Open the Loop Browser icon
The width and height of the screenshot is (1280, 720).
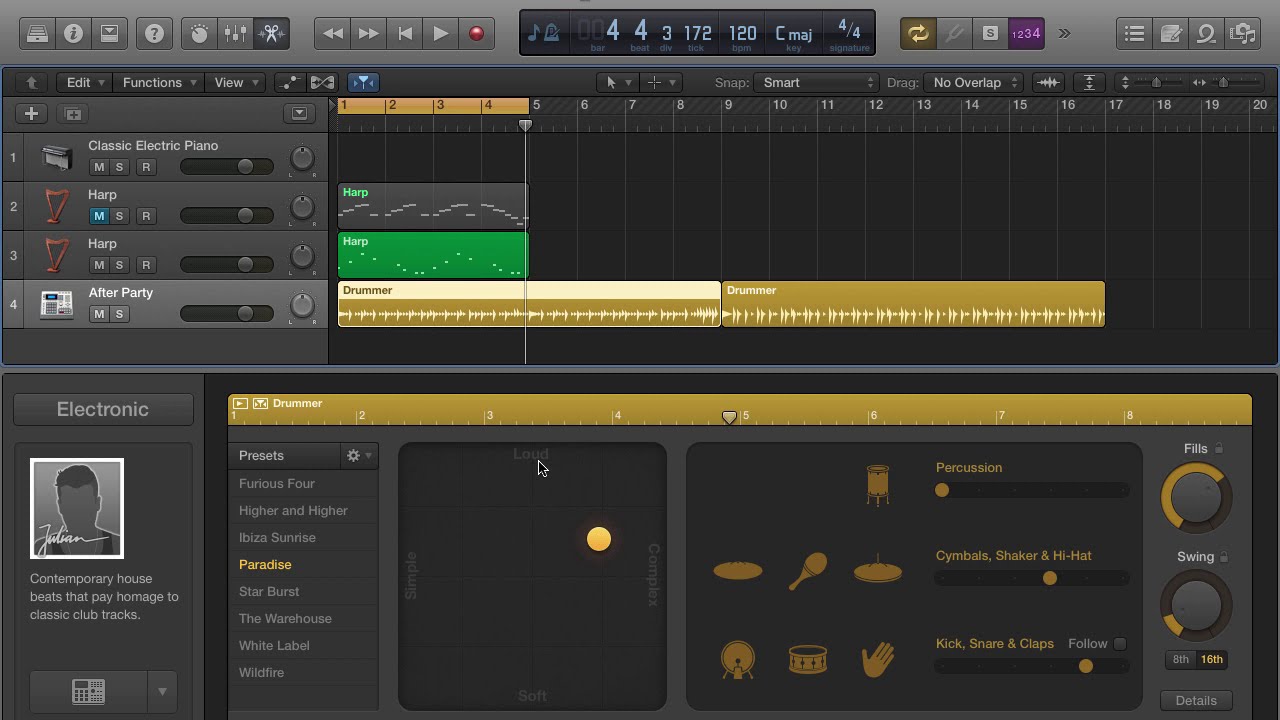tap(1206, 33)
